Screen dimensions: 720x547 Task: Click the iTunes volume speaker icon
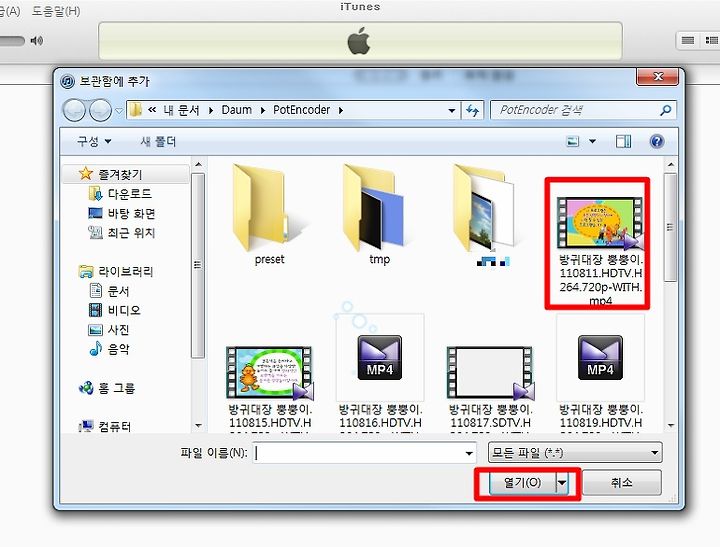[x=37, y=41]
